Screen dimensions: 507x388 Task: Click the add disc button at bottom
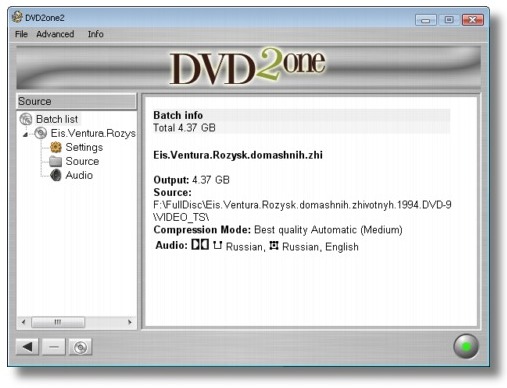(x=80, y=347)
